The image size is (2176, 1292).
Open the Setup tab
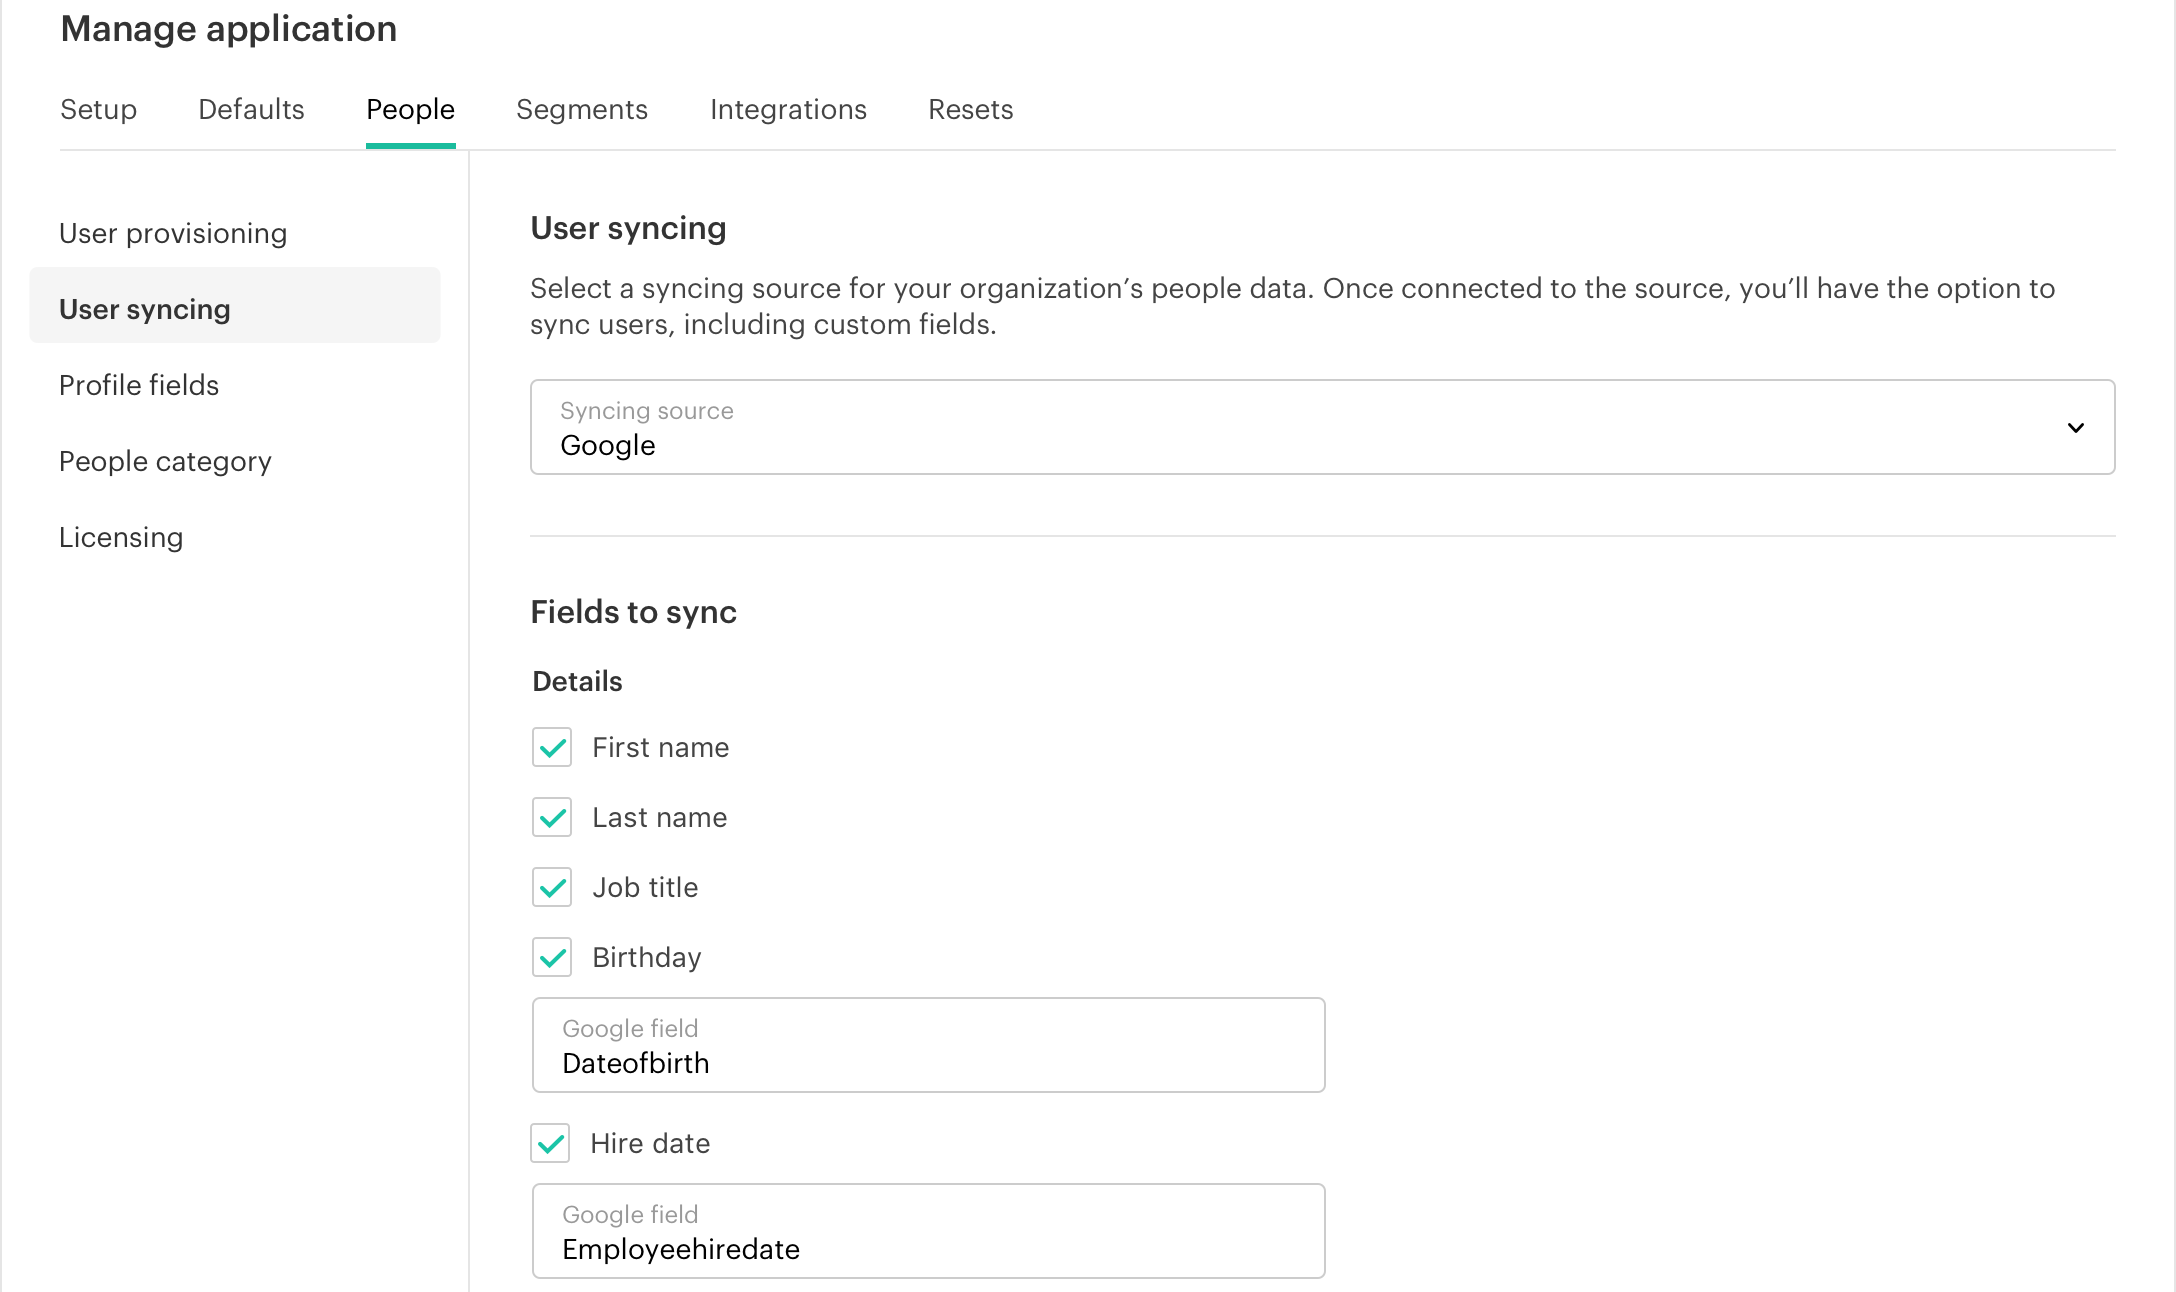coord(98,109)
